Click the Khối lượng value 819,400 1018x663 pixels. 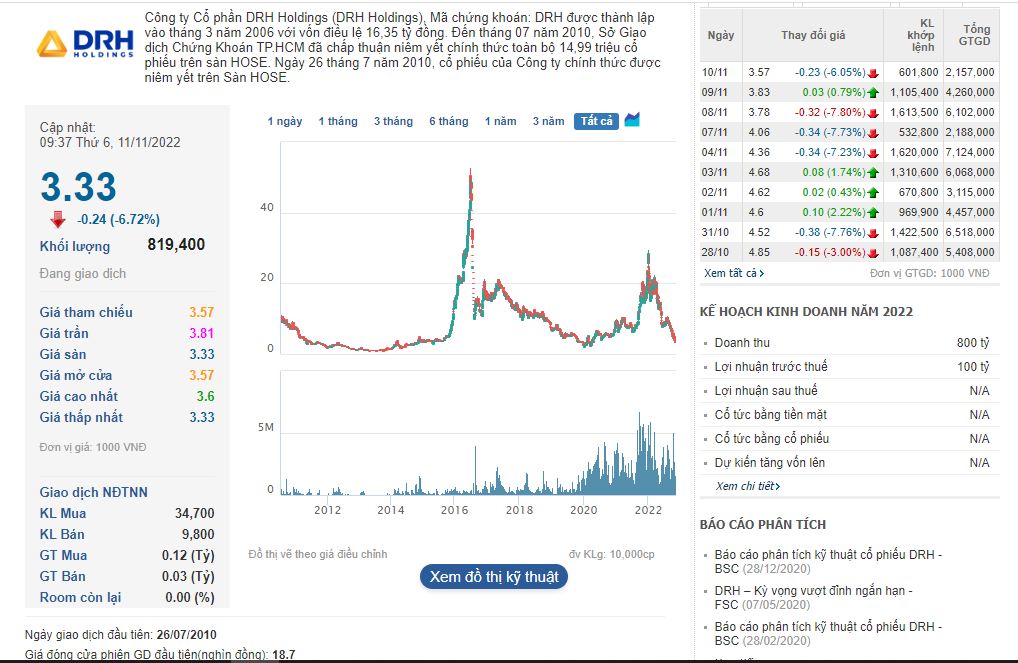[176, 245]
